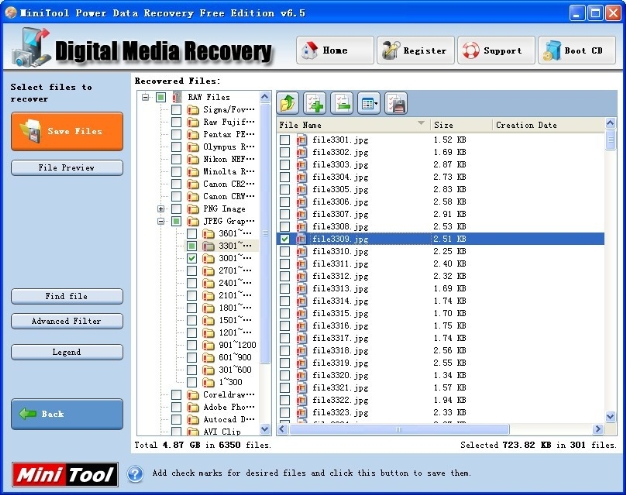The height and width of the screenshot is (495, 626).
Task: Click the 901~1200 folder icon
Action: (x=208, y=345)
